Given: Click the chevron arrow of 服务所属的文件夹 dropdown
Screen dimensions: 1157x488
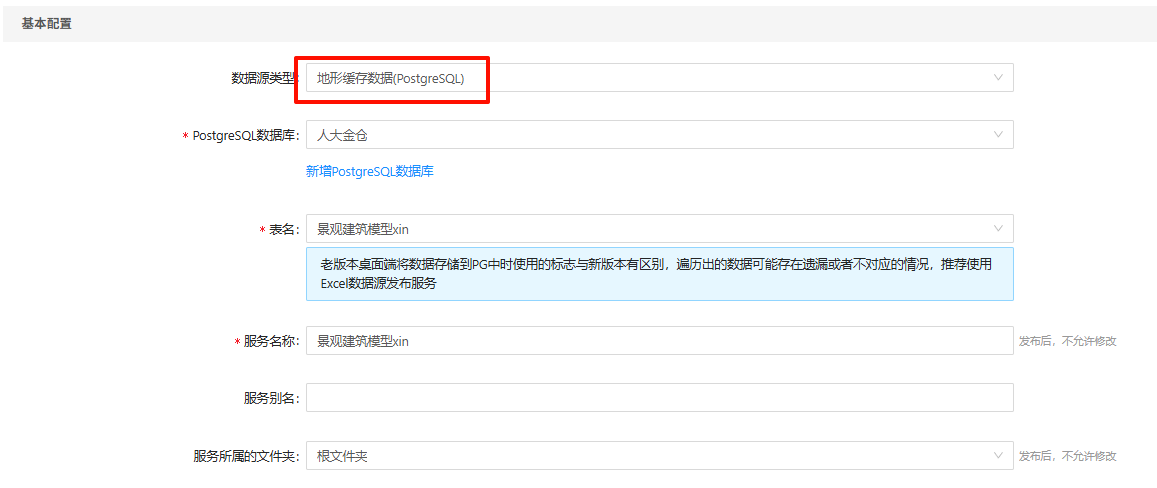Looking at the screenshot, I should (997, 456).
